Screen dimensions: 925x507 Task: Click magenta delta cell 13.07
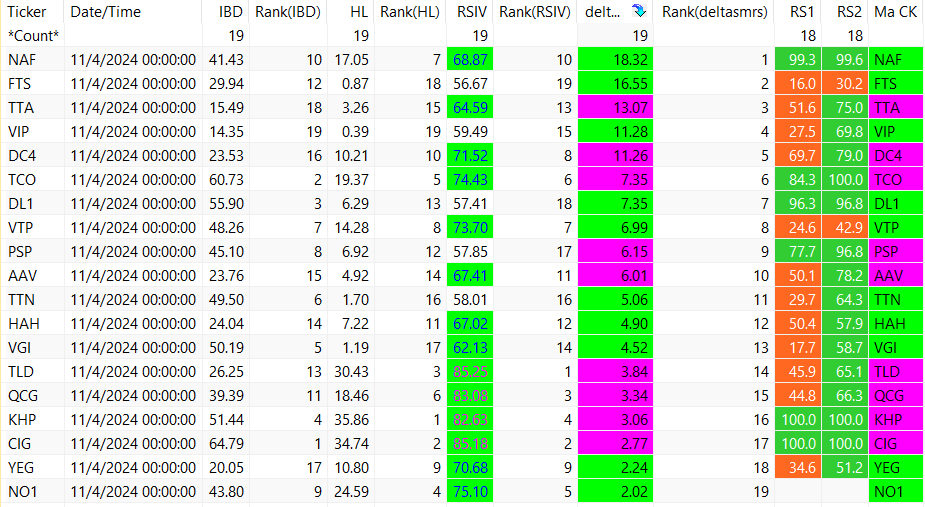[615, 108]
